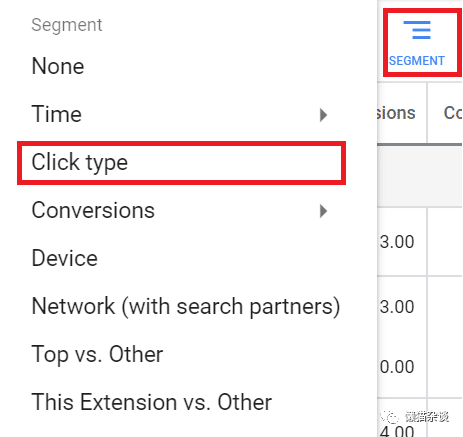This screenshot has height=437, width=463.
Task: Choose the Time segment entry
Action: (57, 114)
